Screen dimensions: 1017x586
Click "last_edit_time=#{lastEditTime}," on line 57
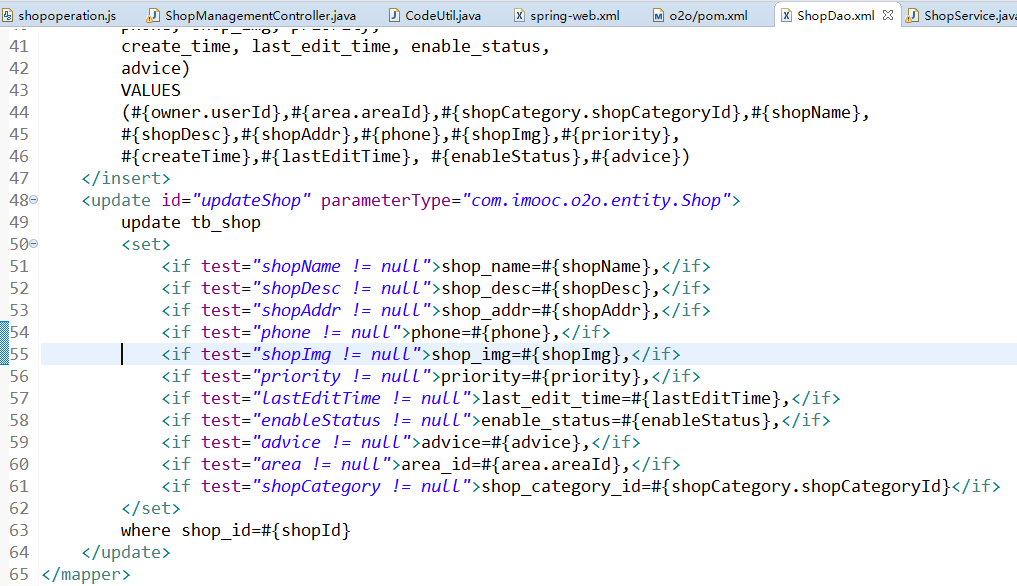pos(636,399)
